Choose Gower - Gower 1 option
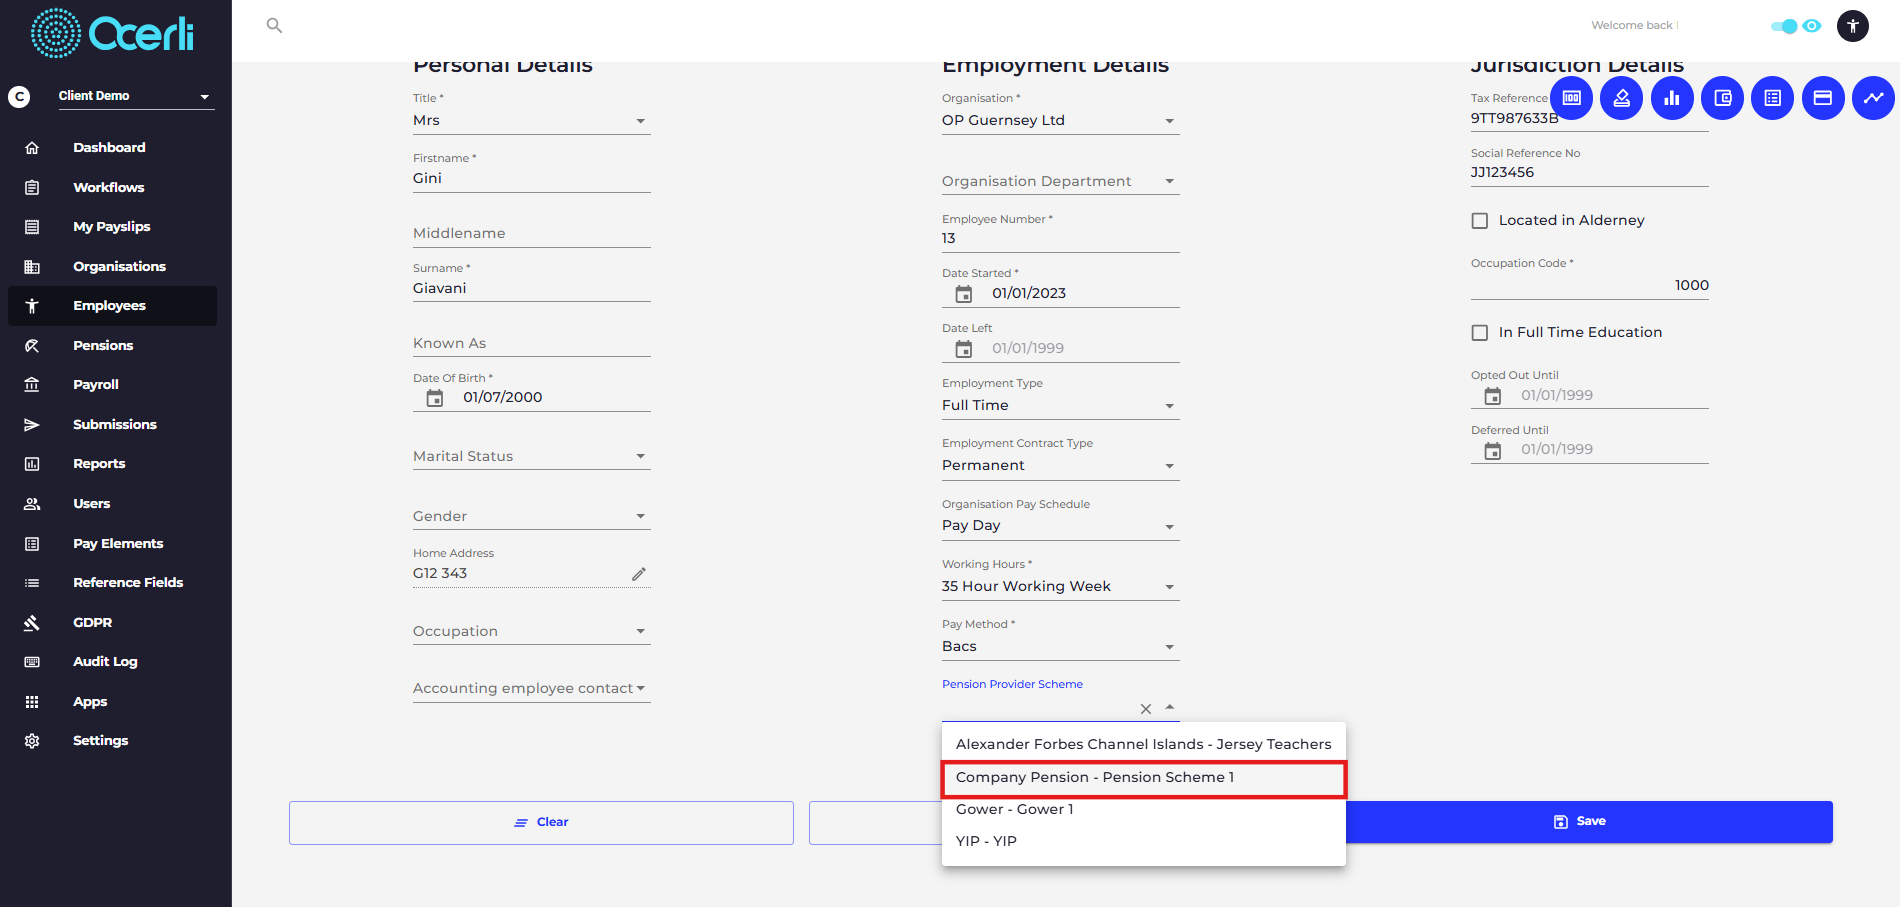The width and height of the screenshot is (1900, 907). pyautogui.click(x=1144, y=810)
